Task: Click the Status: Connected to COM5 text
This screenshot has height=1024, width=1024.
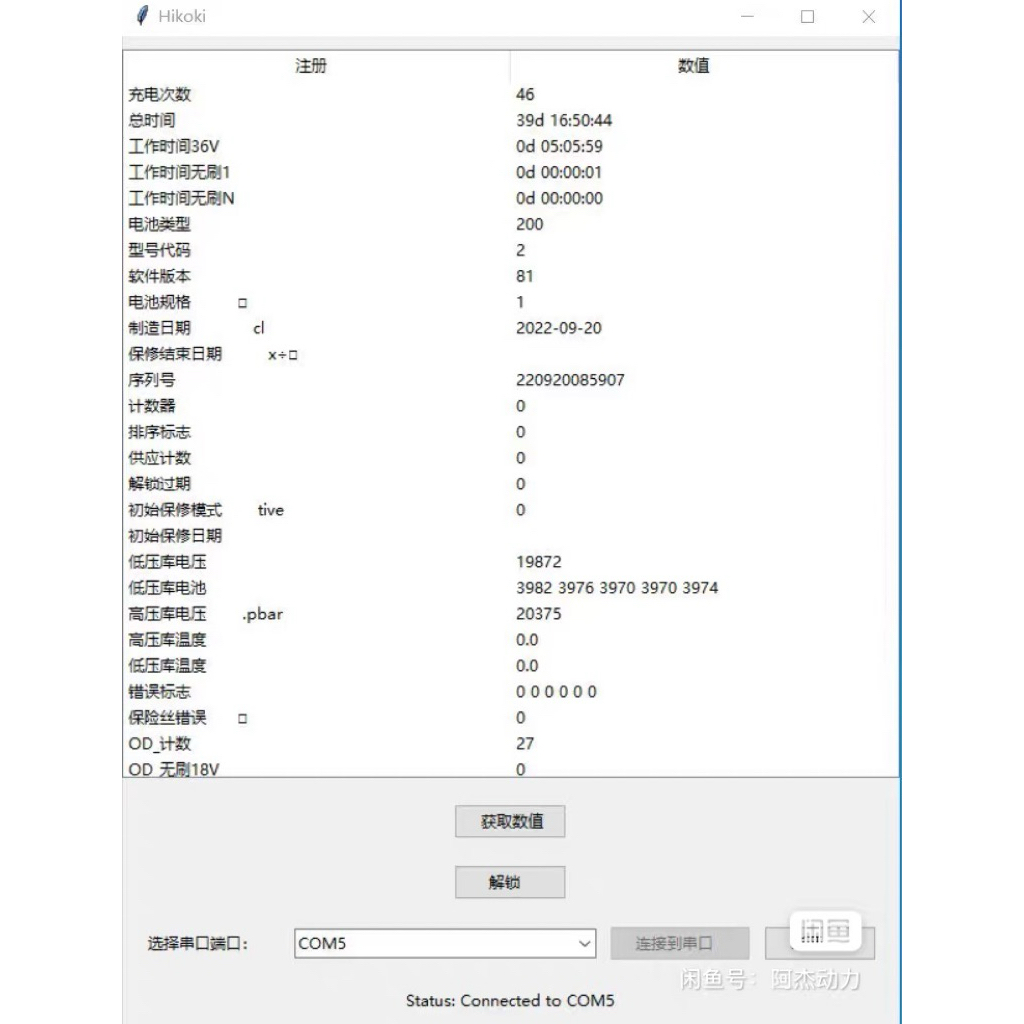Action: pos(510,1000)
